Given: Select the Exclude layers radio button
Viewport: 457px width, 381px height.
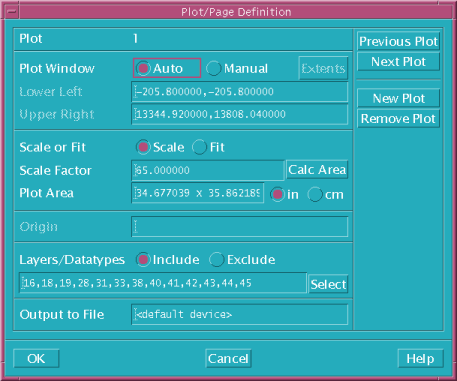Looking at the screenshot, I should (242, 260).
